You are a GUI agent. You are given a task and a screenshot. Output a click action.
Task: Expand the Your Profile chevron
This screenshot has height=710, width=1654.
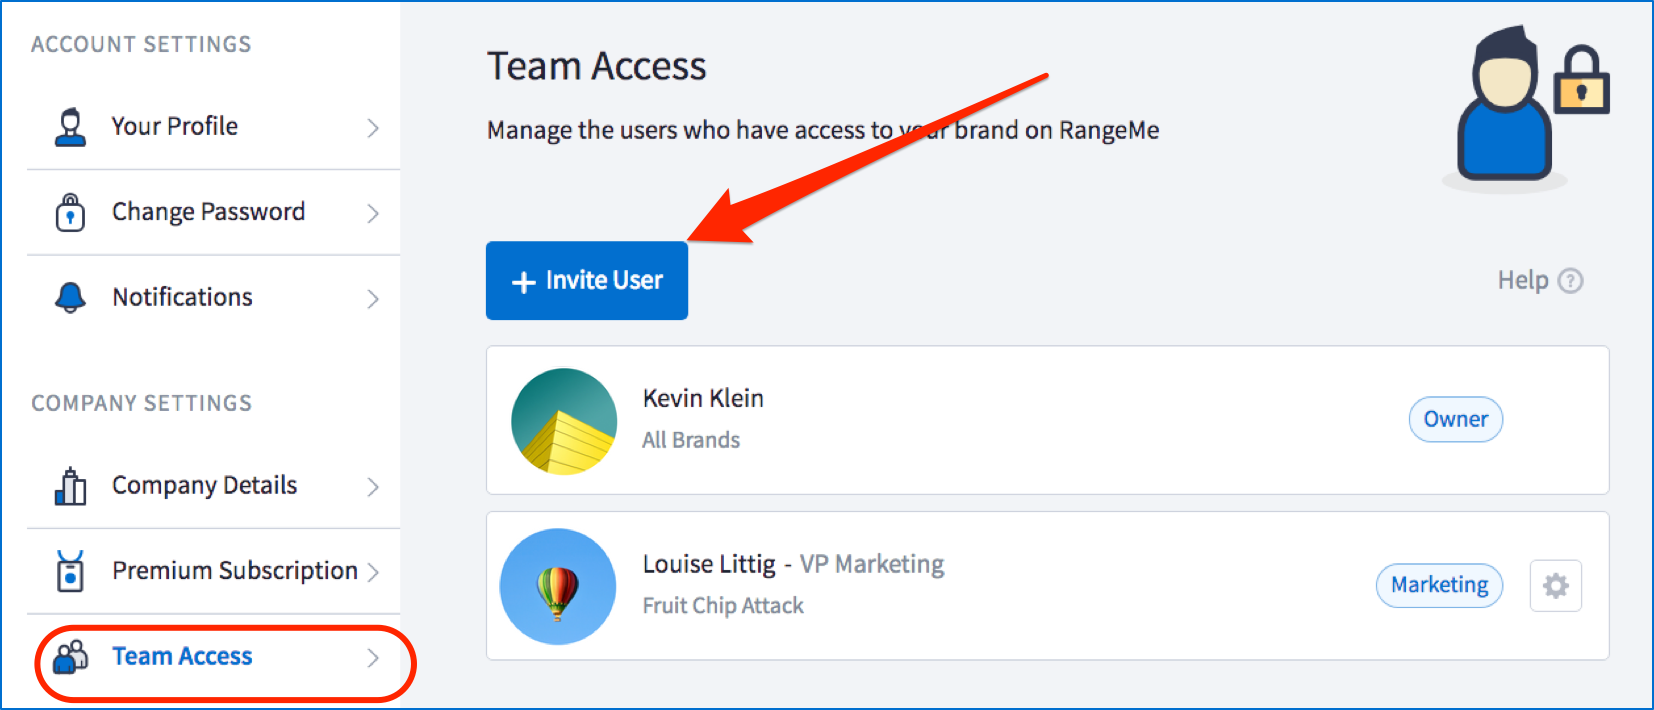tap(373, 127)
